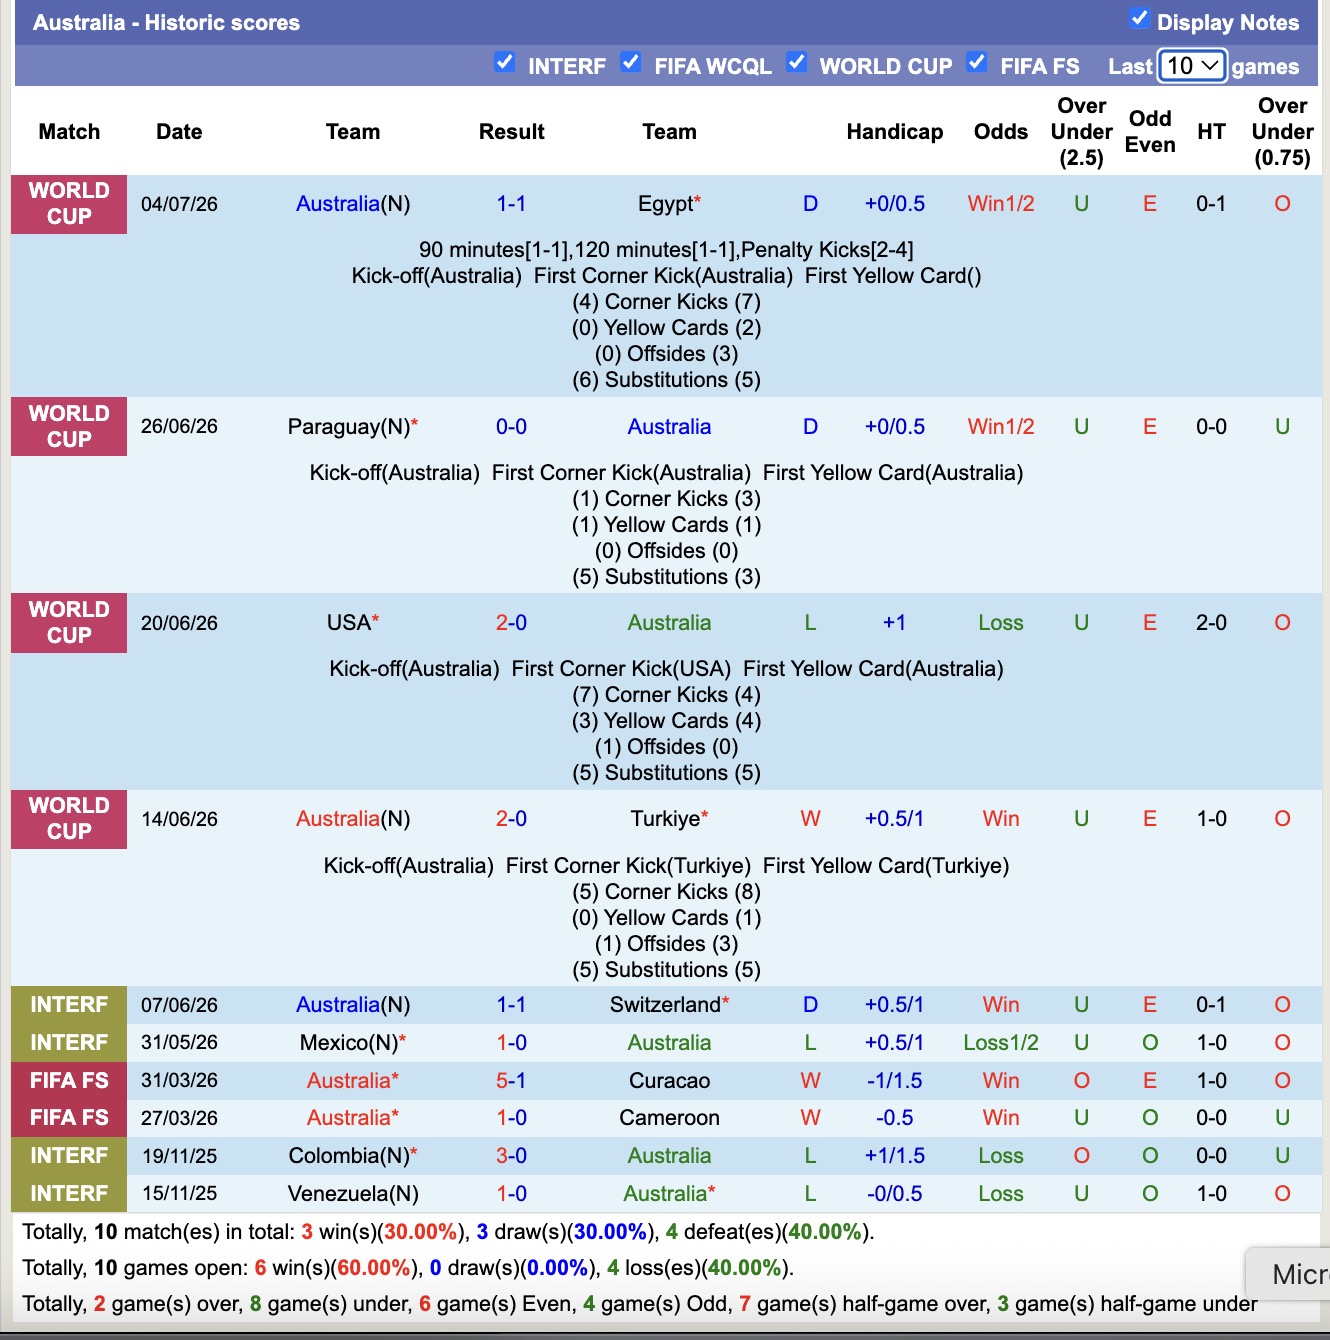Open the 2-0 result of USA match
The width and height of the screenshot is (1330, 1340).
(x=511, y=623)
